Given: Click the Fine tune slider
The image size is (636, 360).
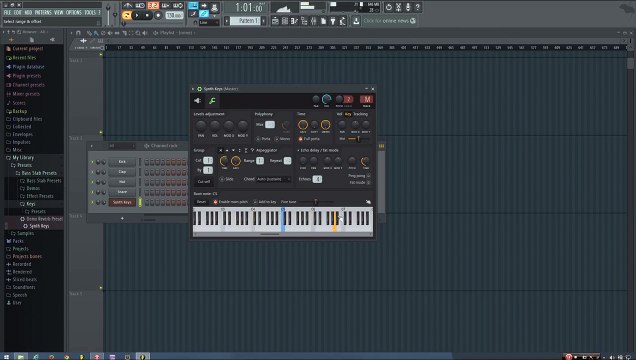Looking at the screenshot, I should pyautogui.click(x=316, y=201).
